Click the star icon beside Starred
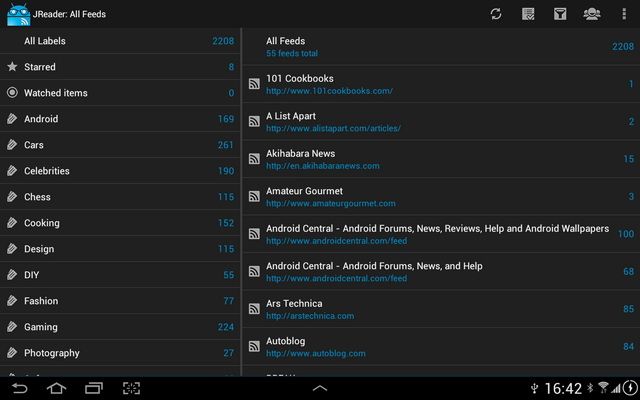640x400 pixels. 12,67
